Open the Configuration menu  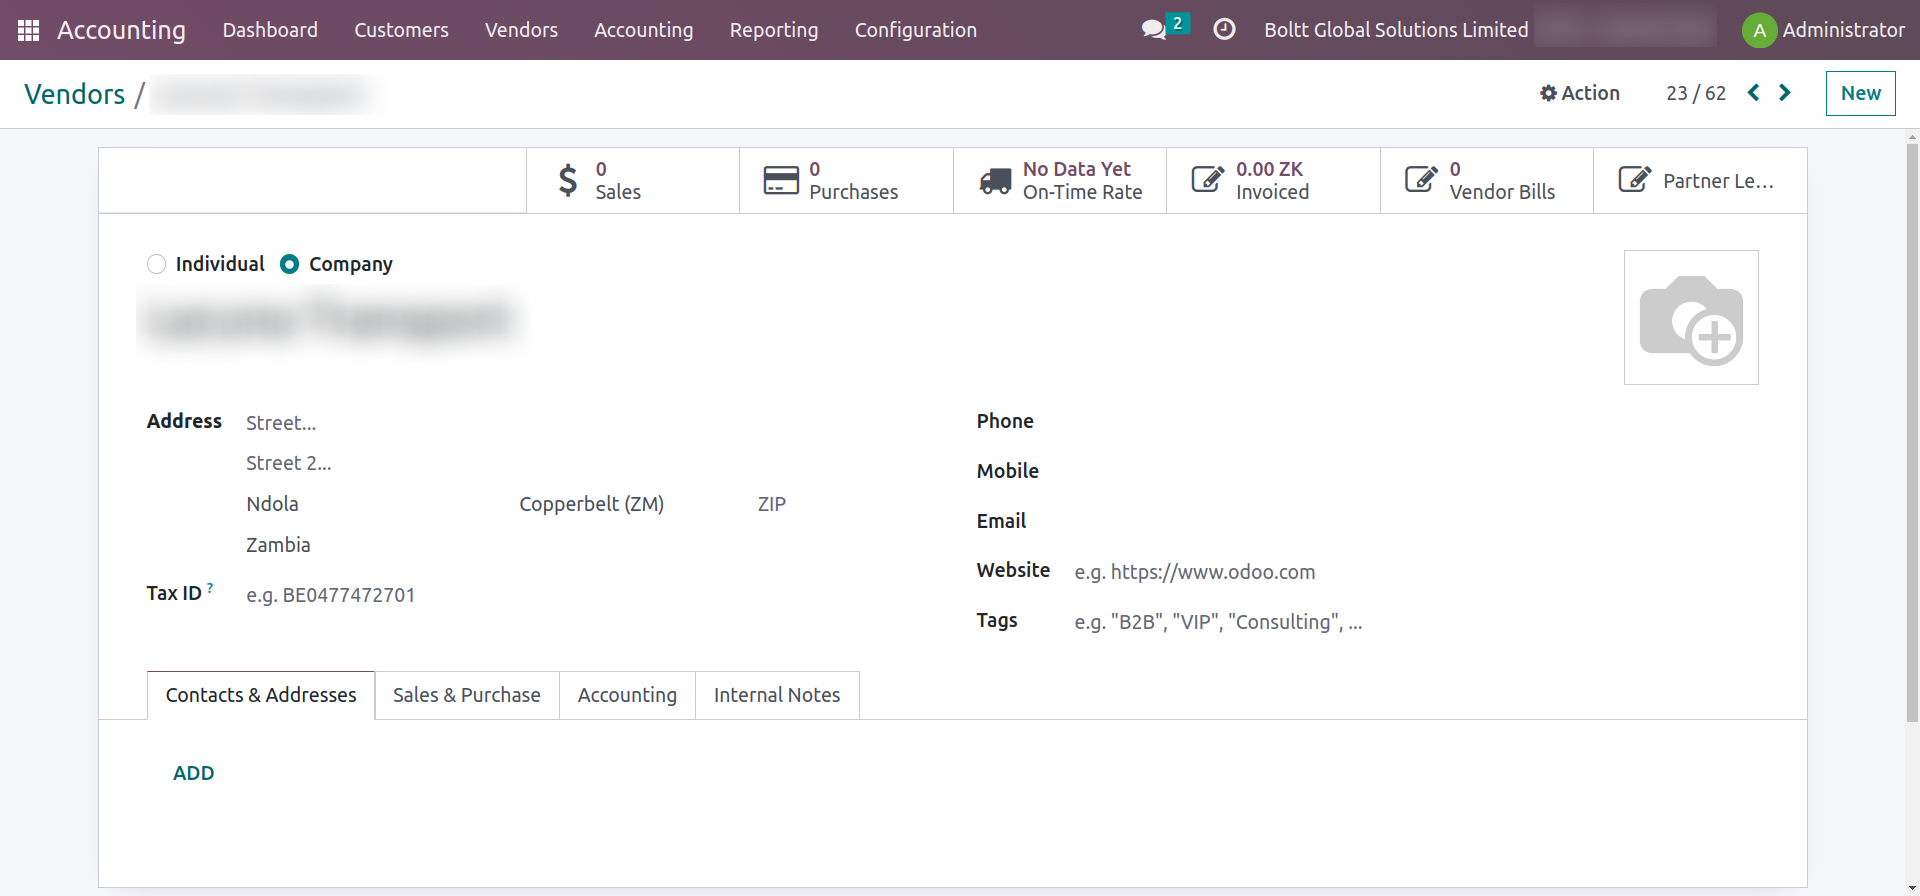(915, 30)
